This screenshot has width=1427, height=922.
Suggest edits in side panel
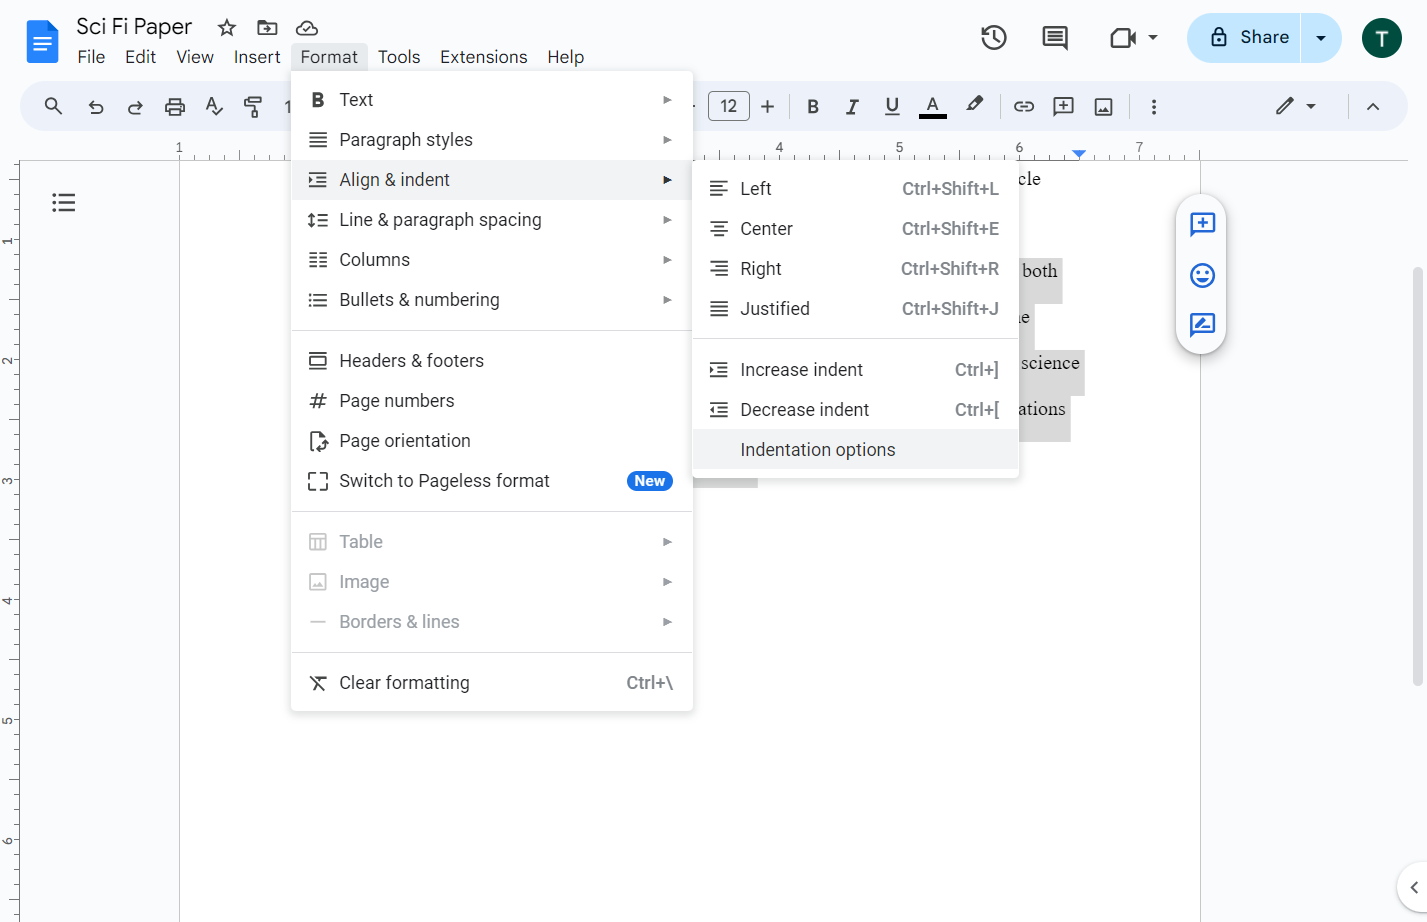[x=1202, y=325]
